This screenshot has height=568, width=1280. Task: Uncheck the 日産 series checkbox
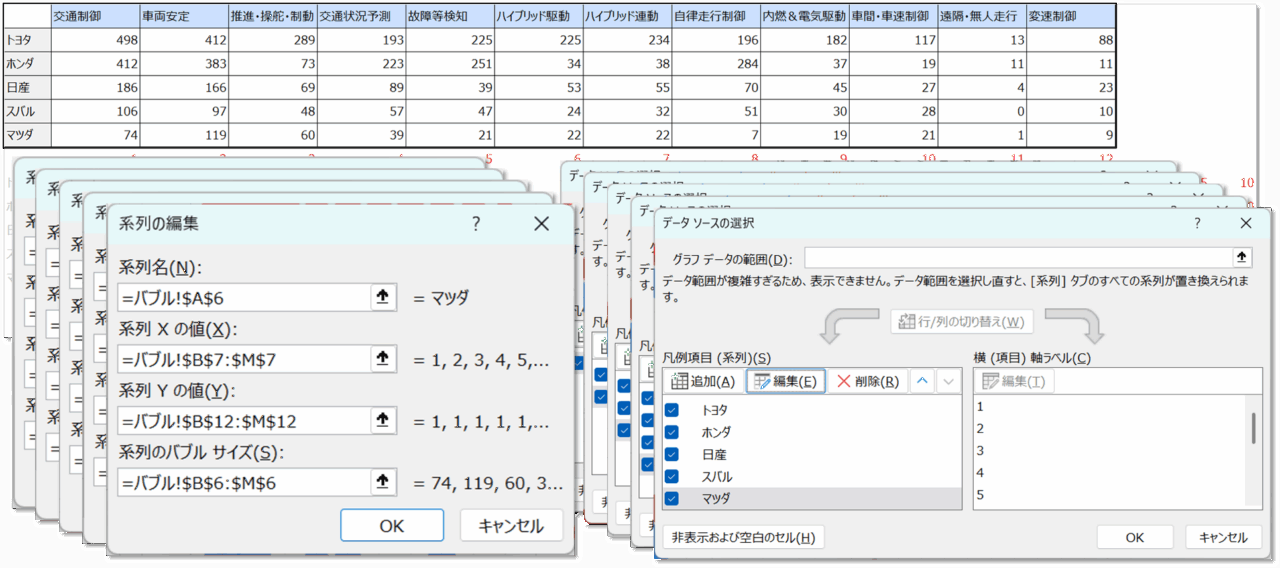click(672, 454)
